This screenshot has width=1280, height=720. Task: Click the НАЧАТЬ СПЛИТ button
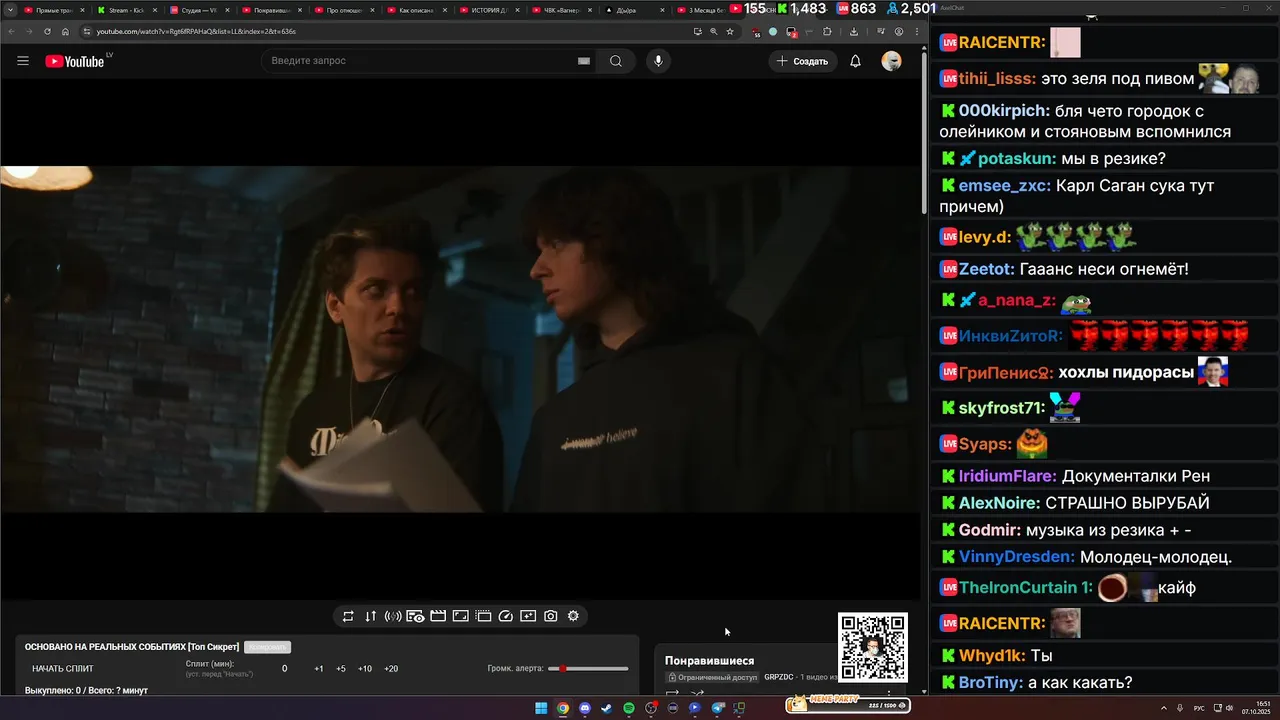[63, 669]
